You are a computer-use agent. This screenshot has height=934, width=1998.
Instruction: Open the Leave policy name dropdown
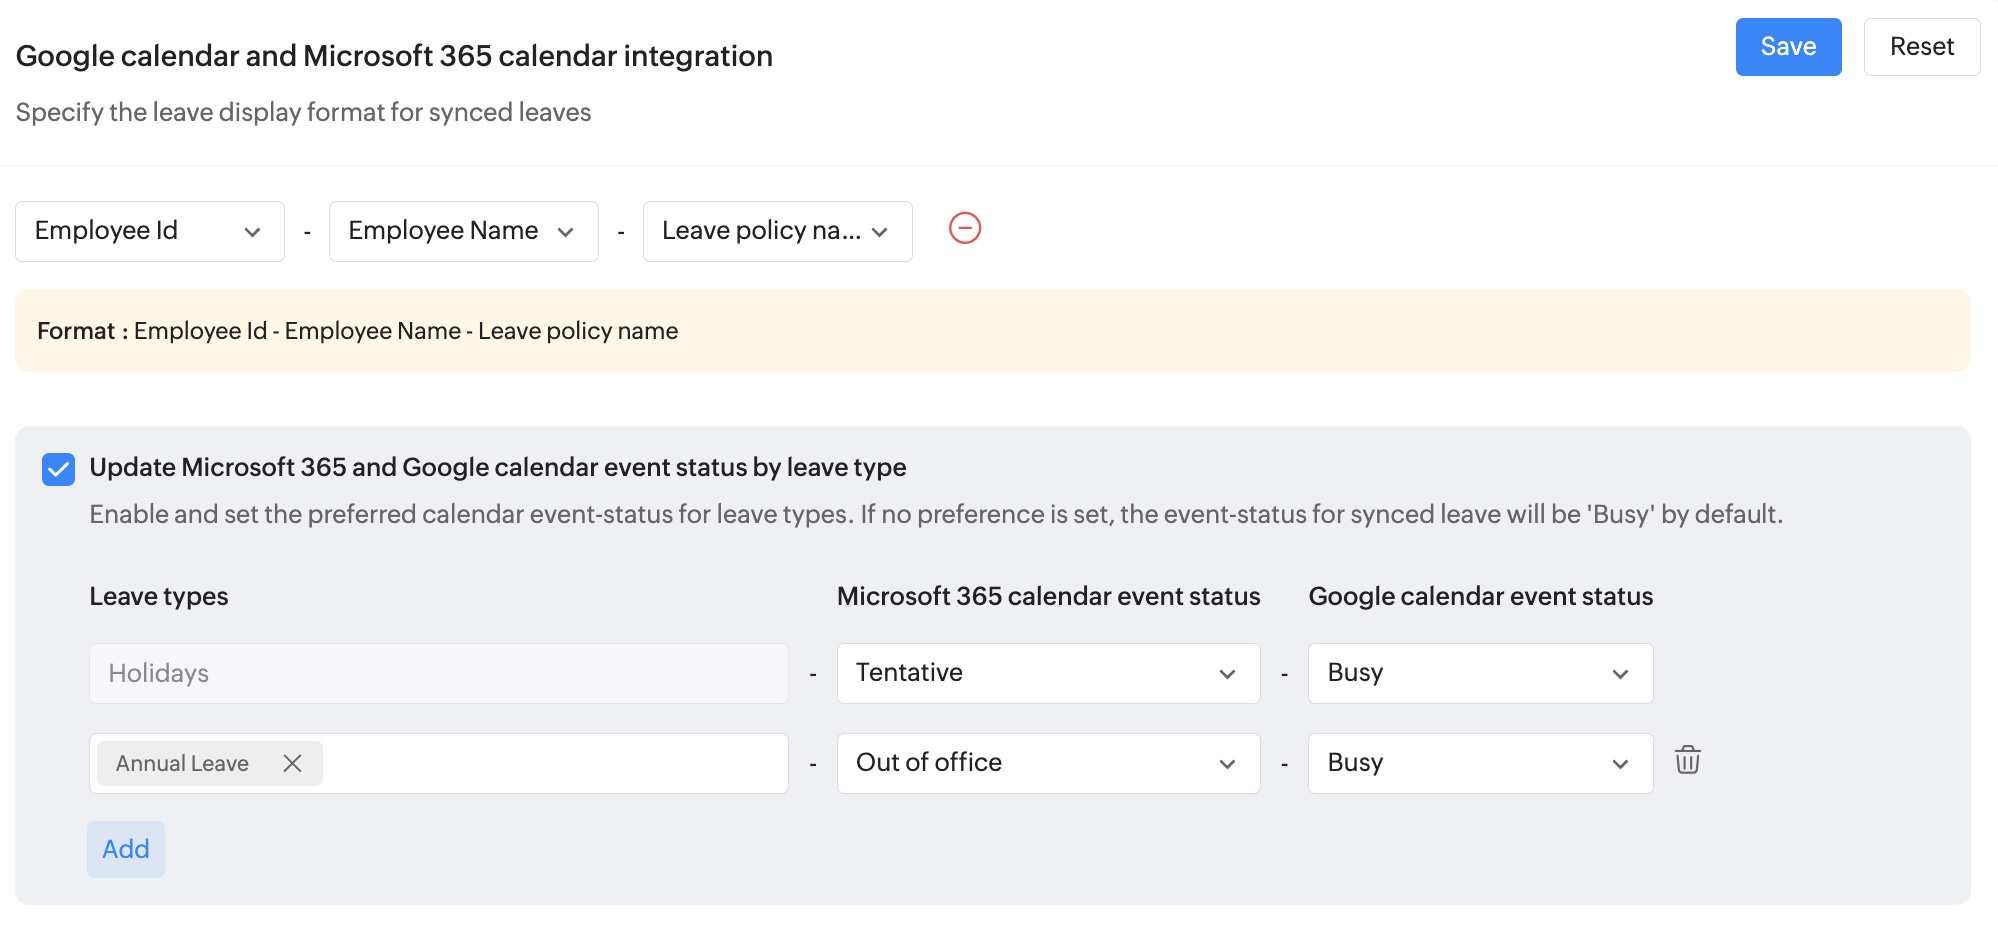pos(777,231)
